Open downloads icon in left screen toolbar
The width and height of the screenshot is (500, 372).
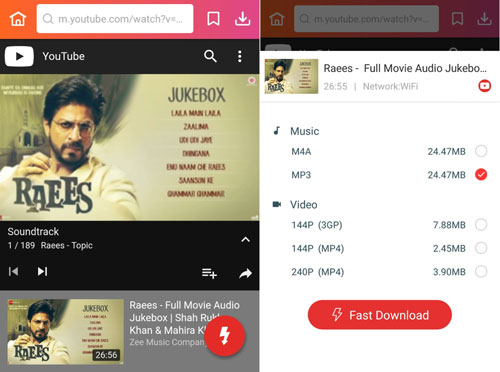(x=243, y=19)
